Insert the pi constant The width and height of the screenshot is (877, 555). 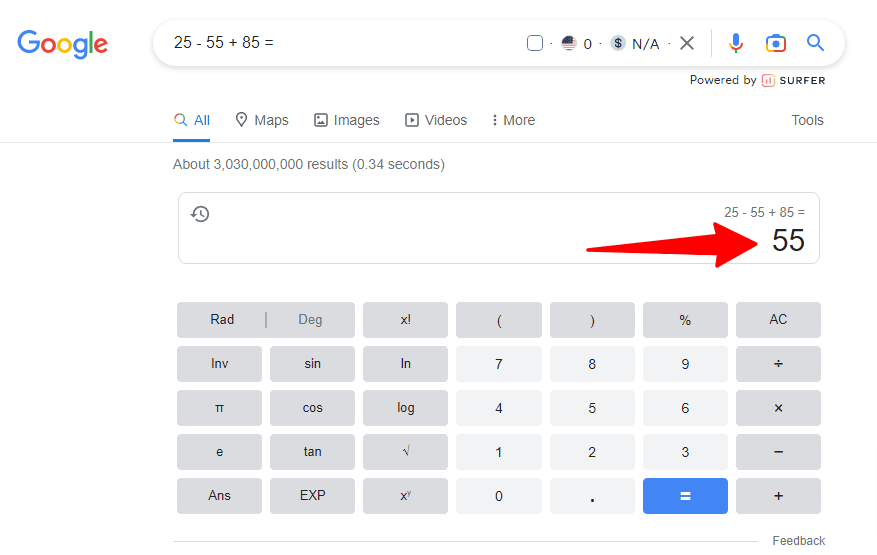pos(219,408)
